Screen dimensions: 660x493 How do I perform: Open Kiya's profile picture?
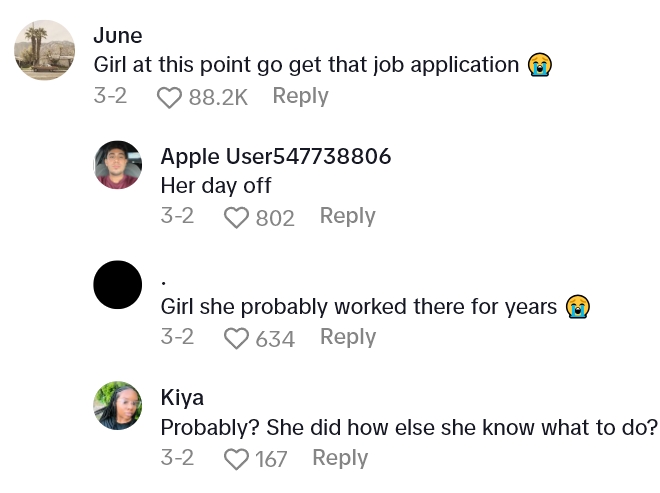118,406
